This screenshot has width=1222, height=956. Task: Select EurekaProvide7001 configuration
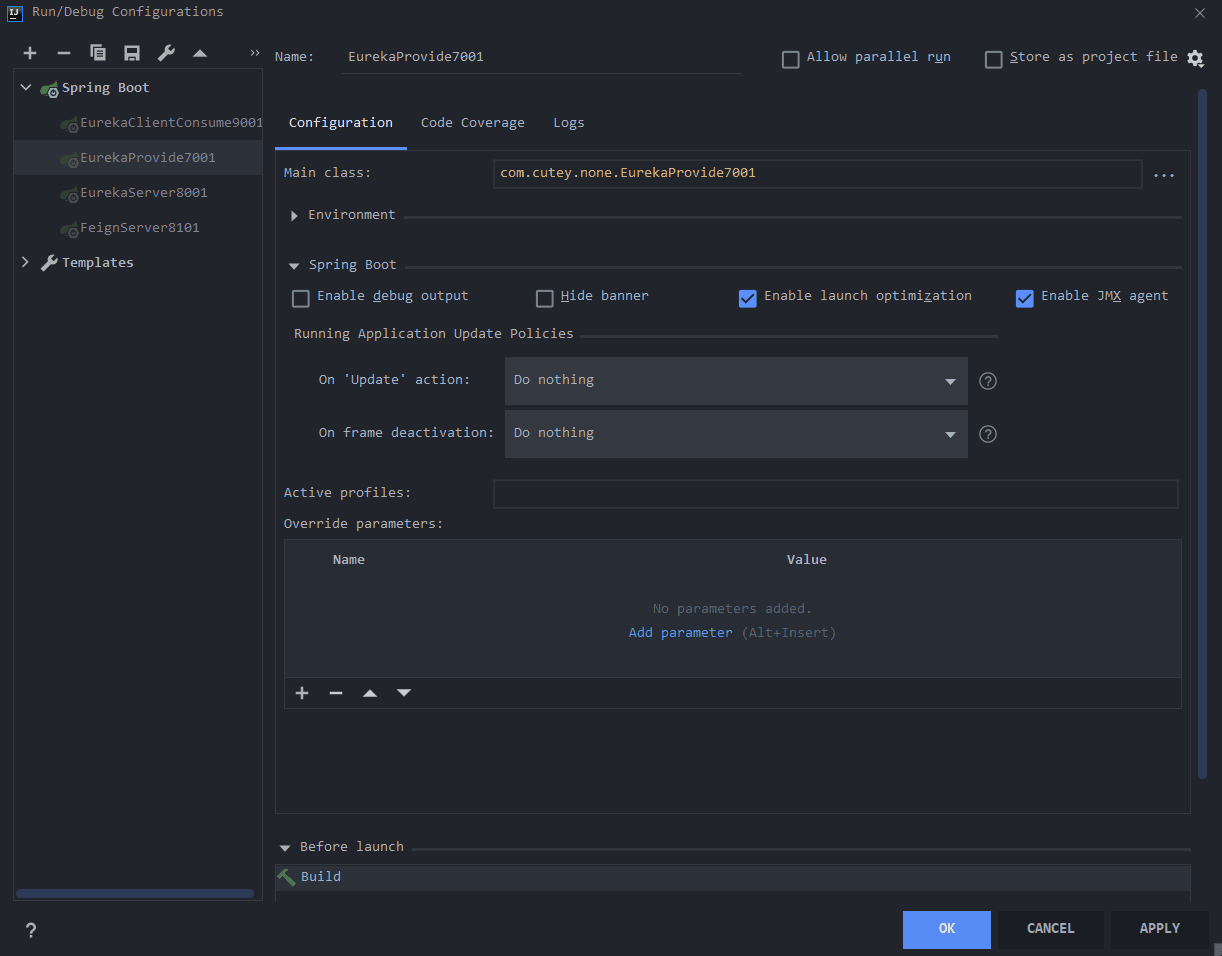(x=138, y=158)
